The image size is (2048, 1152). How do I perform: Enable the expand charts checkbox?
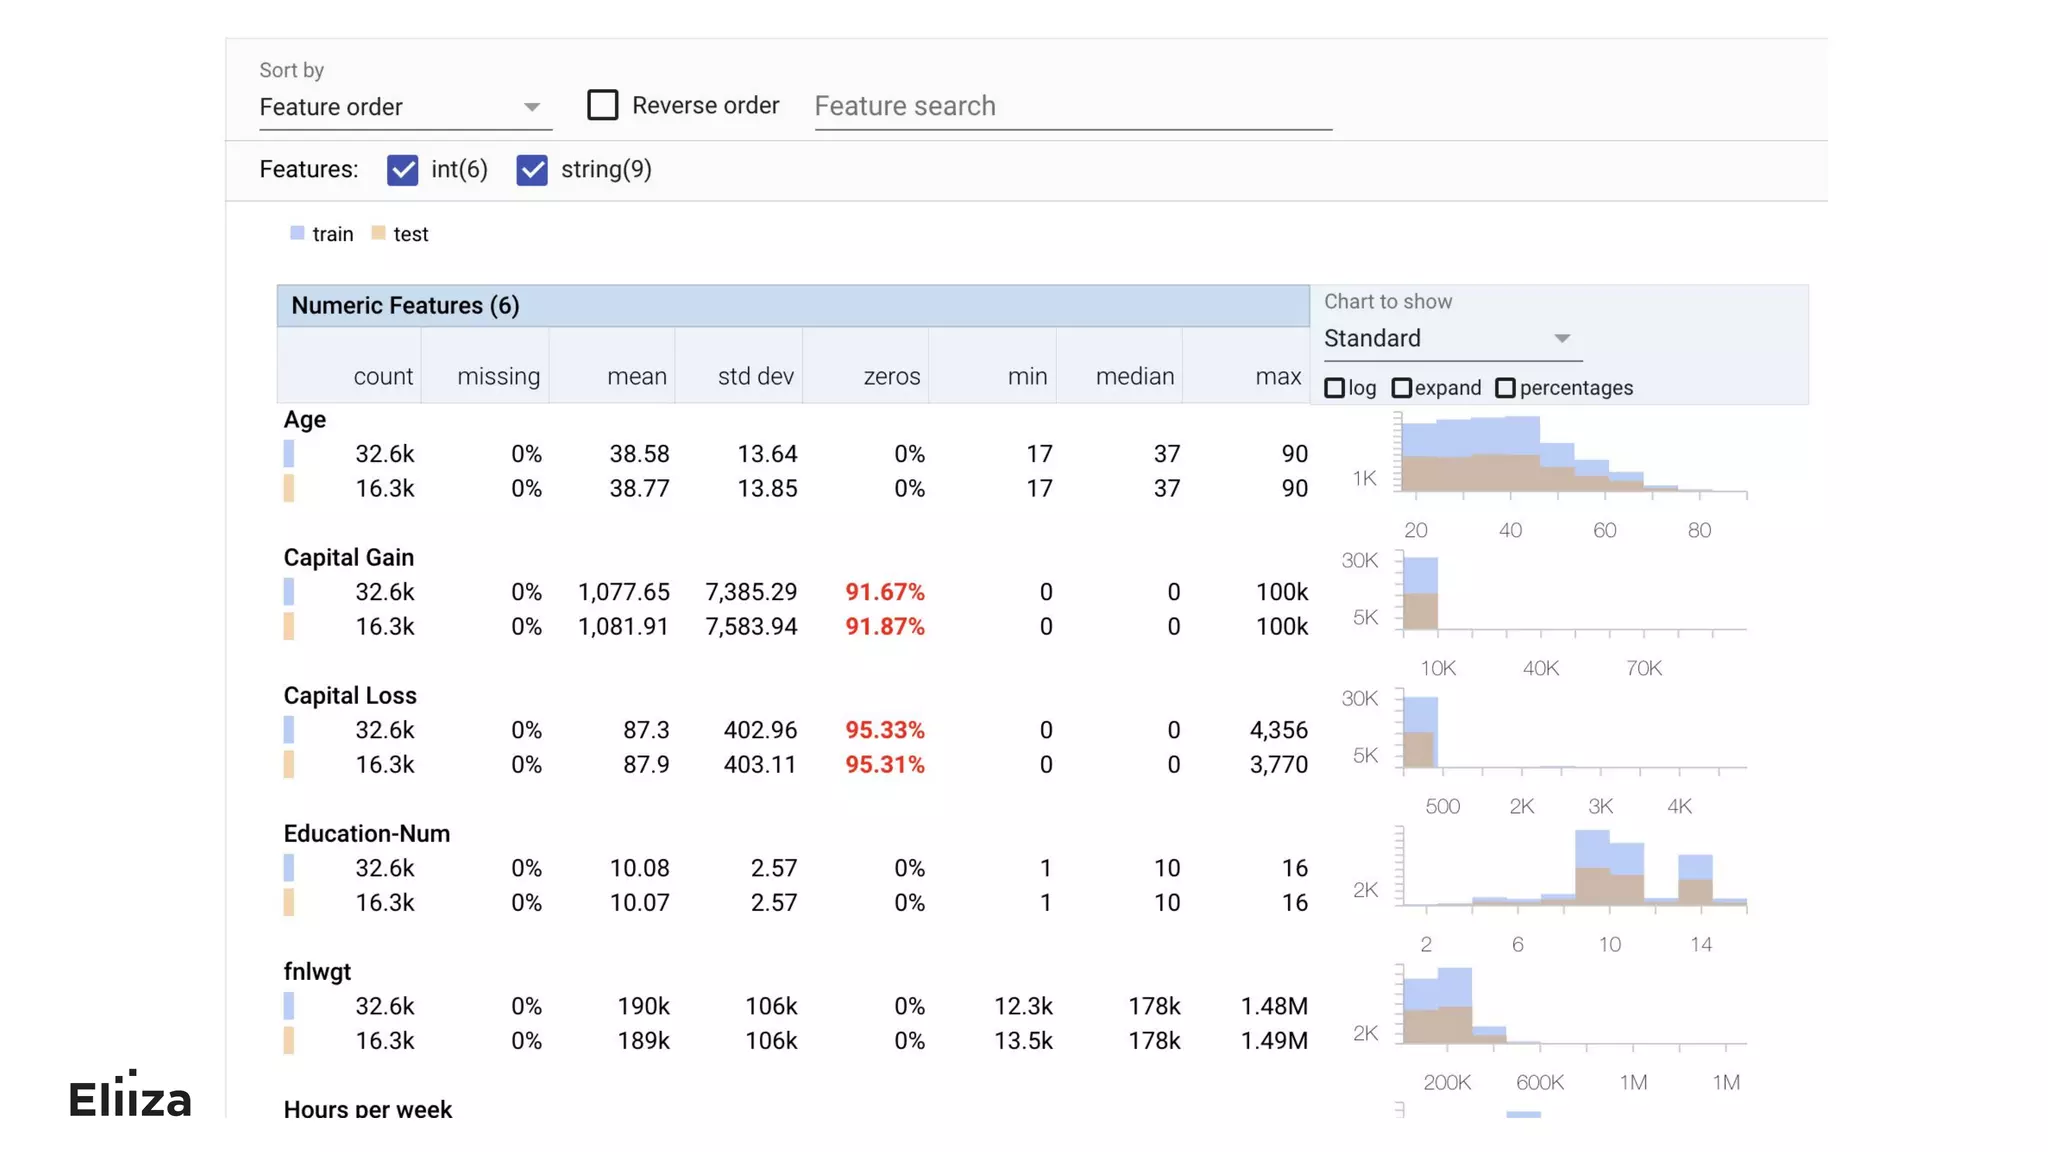1402,388
